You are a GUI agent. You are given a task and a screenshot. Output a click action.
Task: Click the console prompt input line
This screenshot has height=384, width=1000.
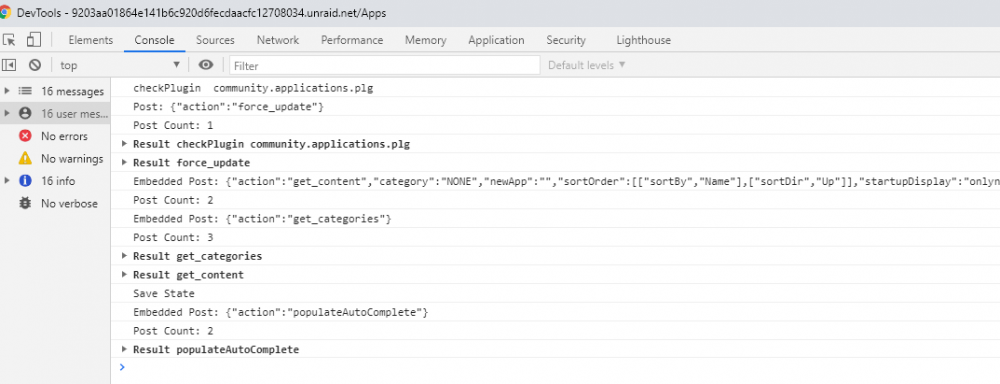pos(555,367)
